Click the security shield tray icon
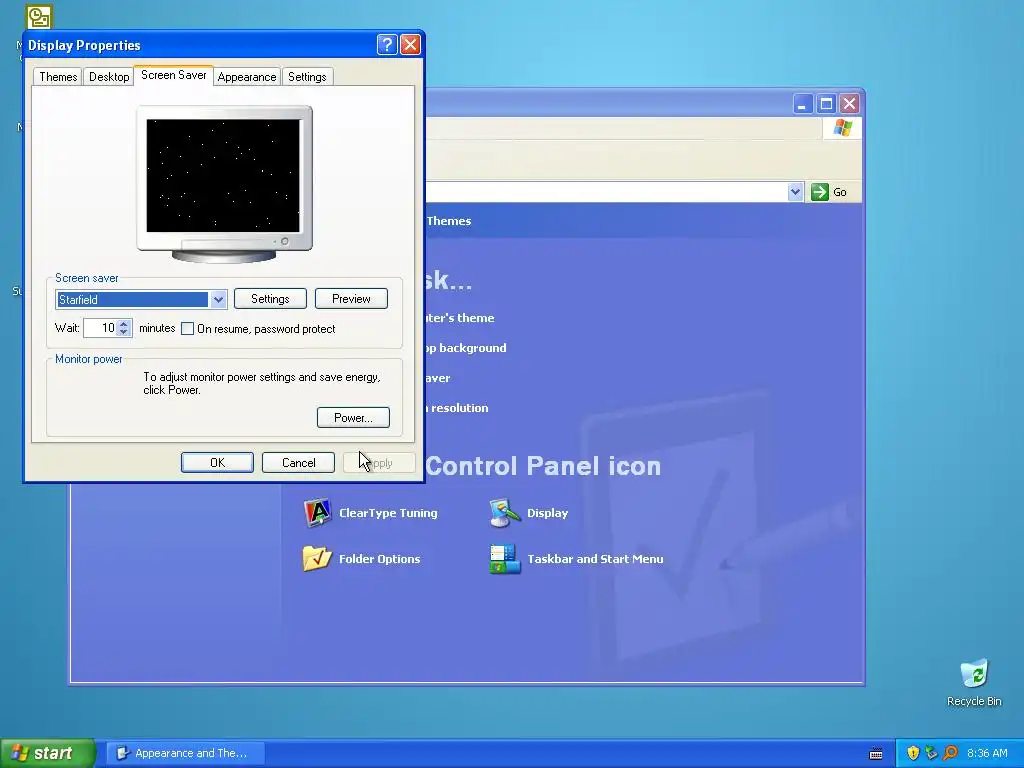This screenshot has height=768, width=1024. pos(913,753)
